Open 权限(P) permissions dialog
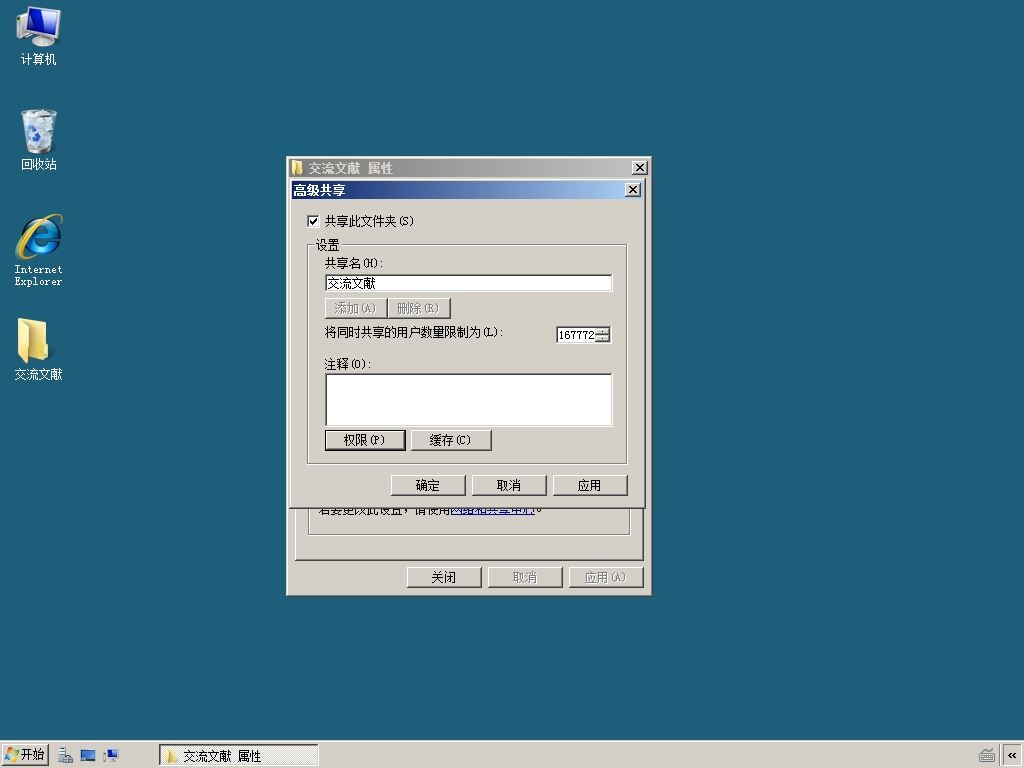Viewport: 1024px width, 768px height. coord(365,440)
